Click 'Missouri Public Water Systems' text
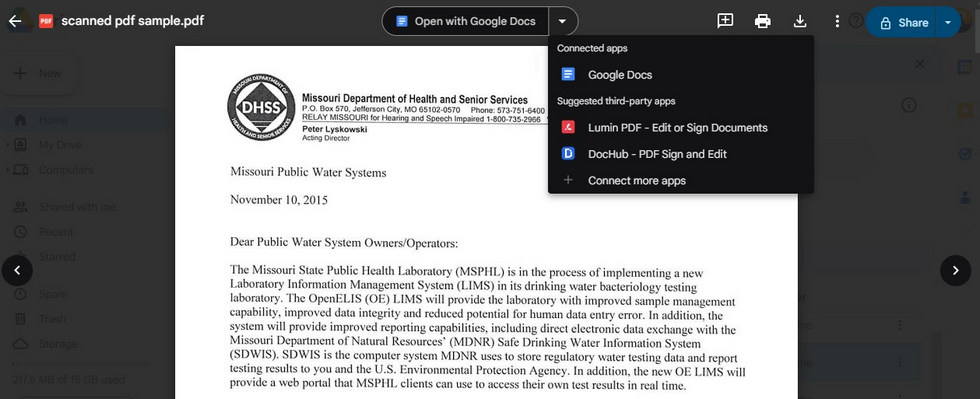Screen dimensions: 980x399 [x=308, y=173]
